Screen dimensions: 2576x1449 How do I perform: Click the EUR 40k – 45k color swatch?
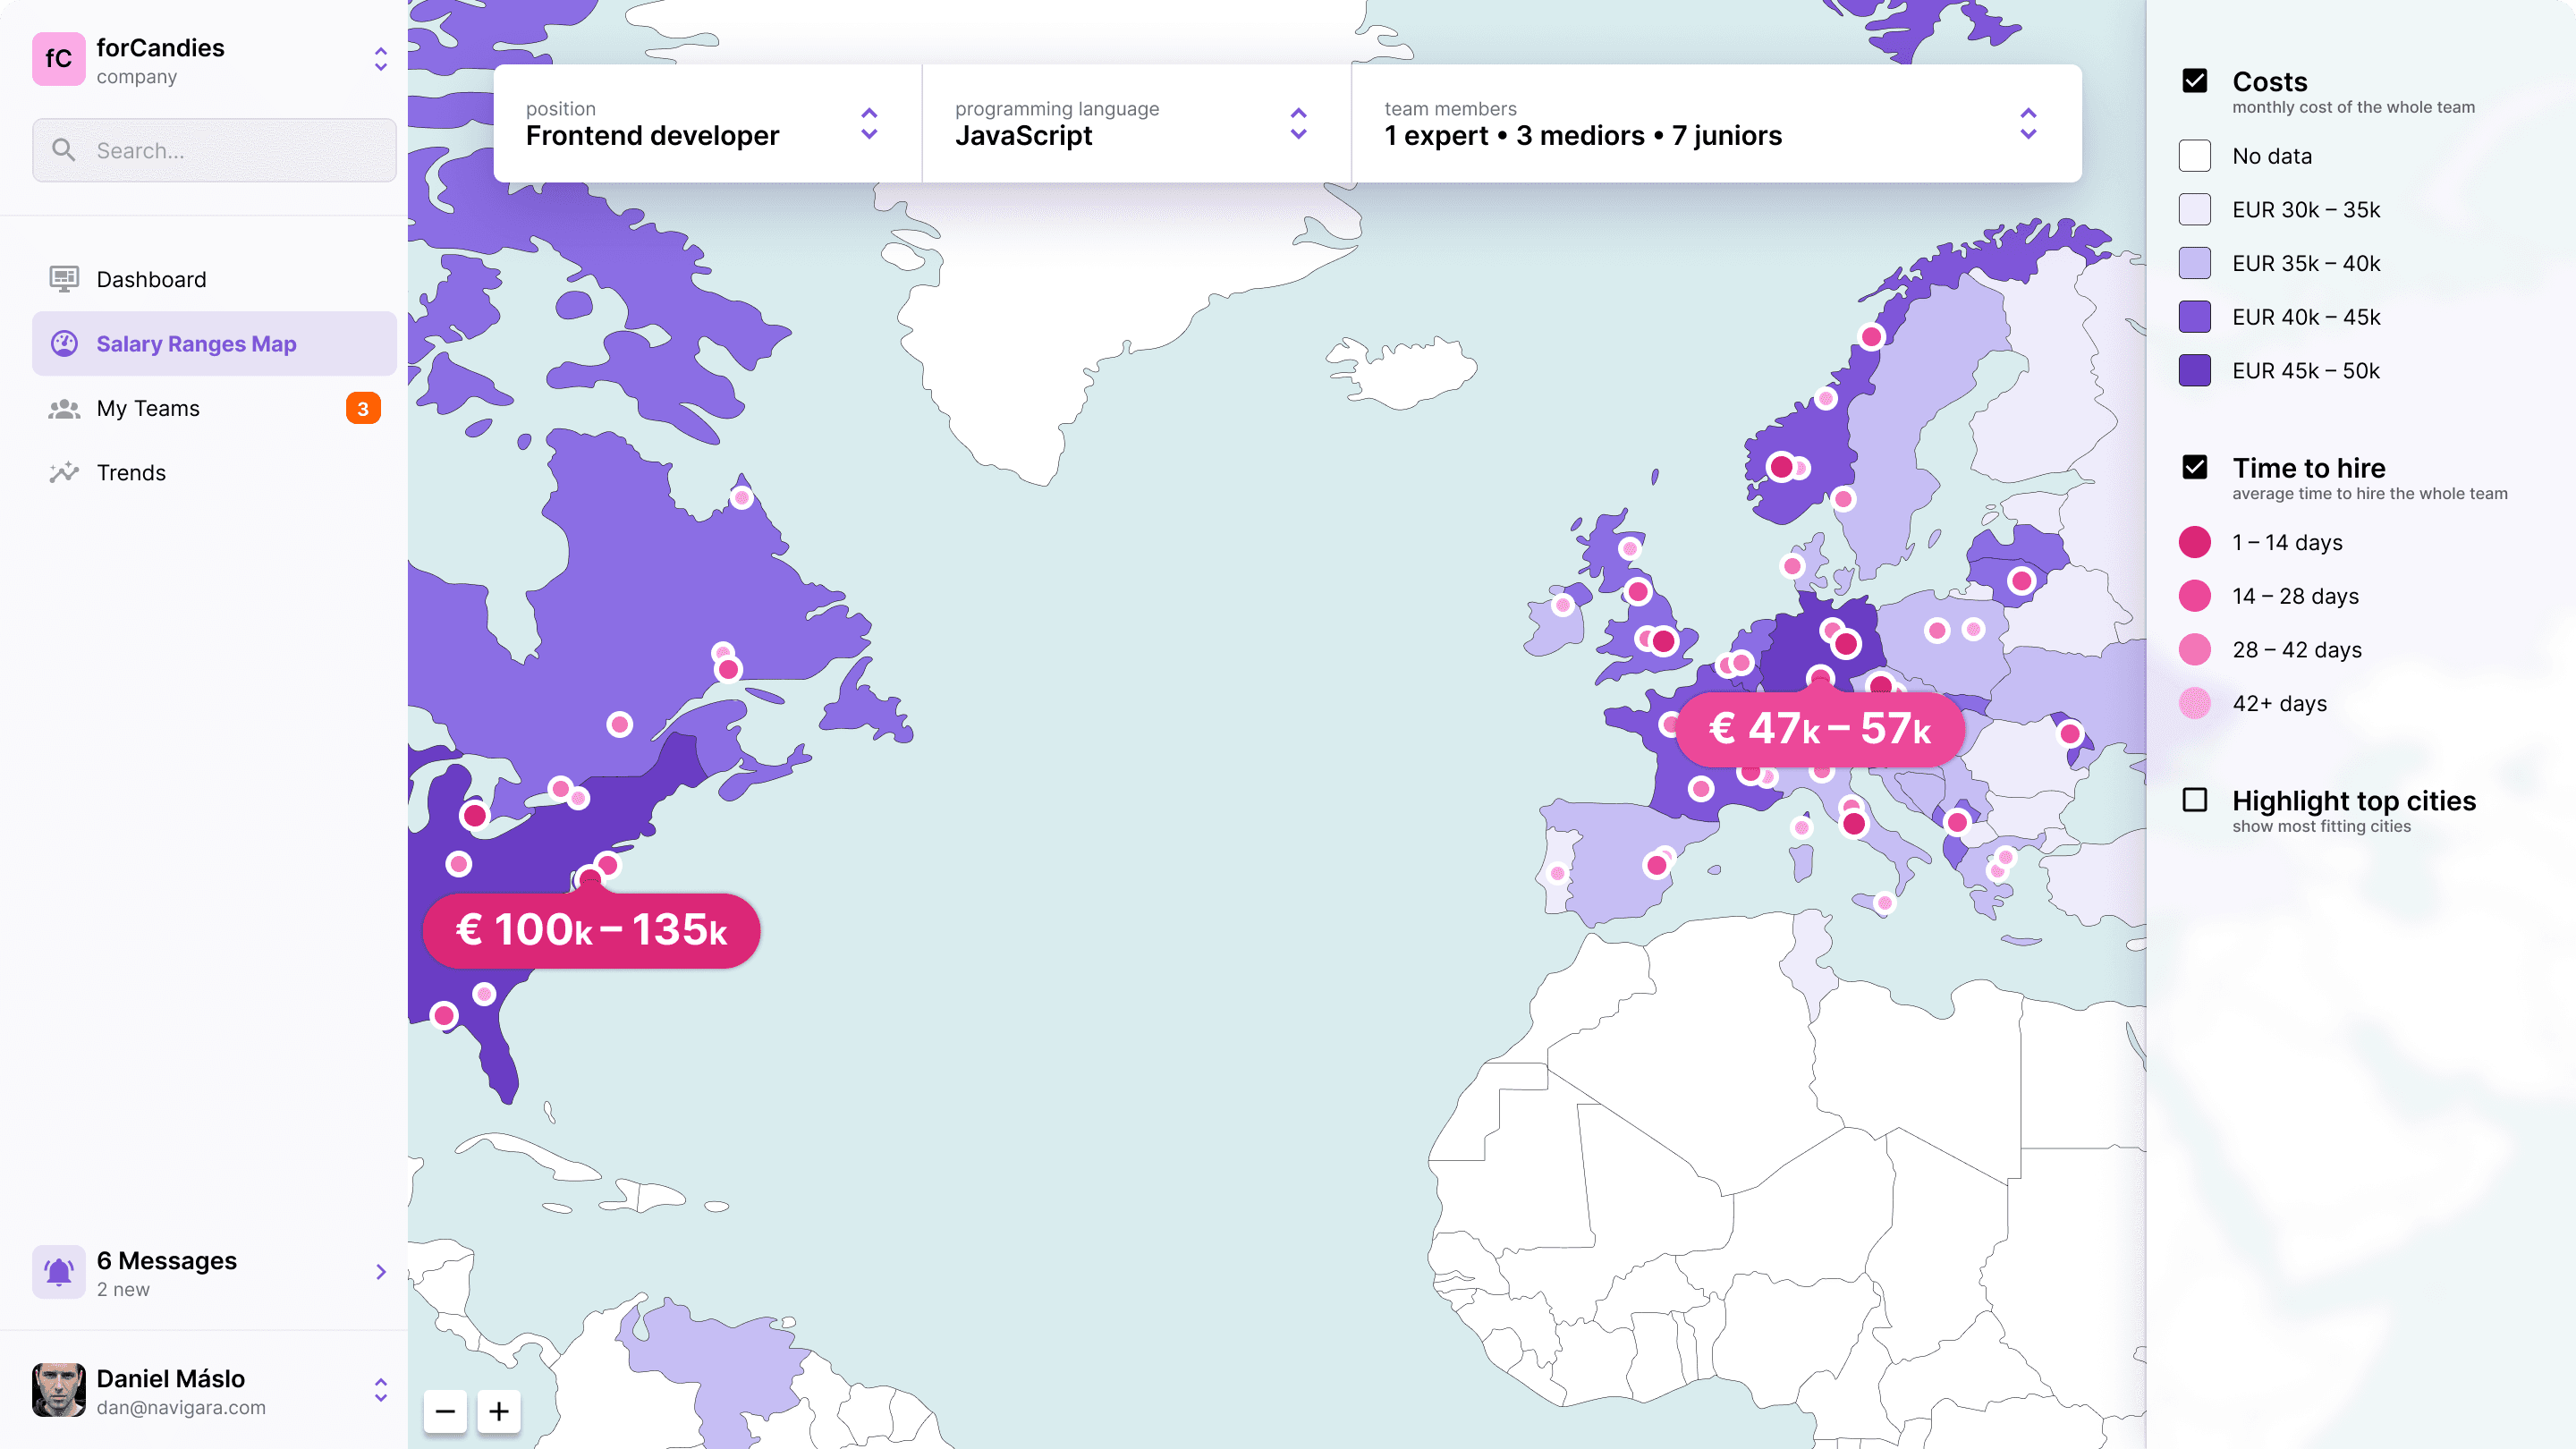tap(2194, 317)
